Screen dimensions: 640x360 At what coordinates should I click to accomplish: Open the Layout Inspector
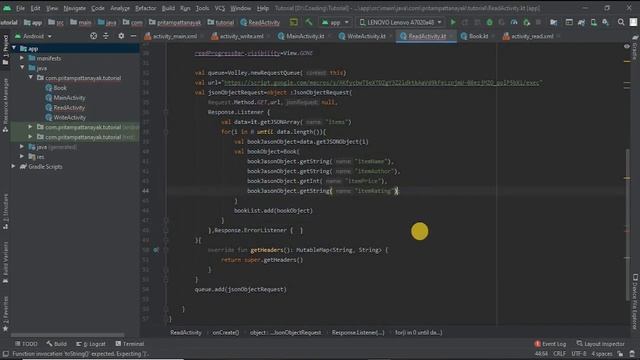click(600, 344)
